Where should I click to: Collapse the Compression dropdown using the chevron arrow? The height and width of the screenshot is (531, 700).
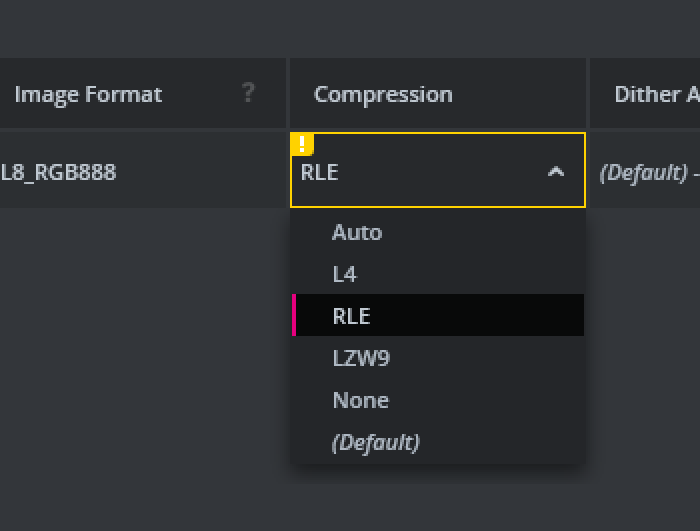(556, 172)
